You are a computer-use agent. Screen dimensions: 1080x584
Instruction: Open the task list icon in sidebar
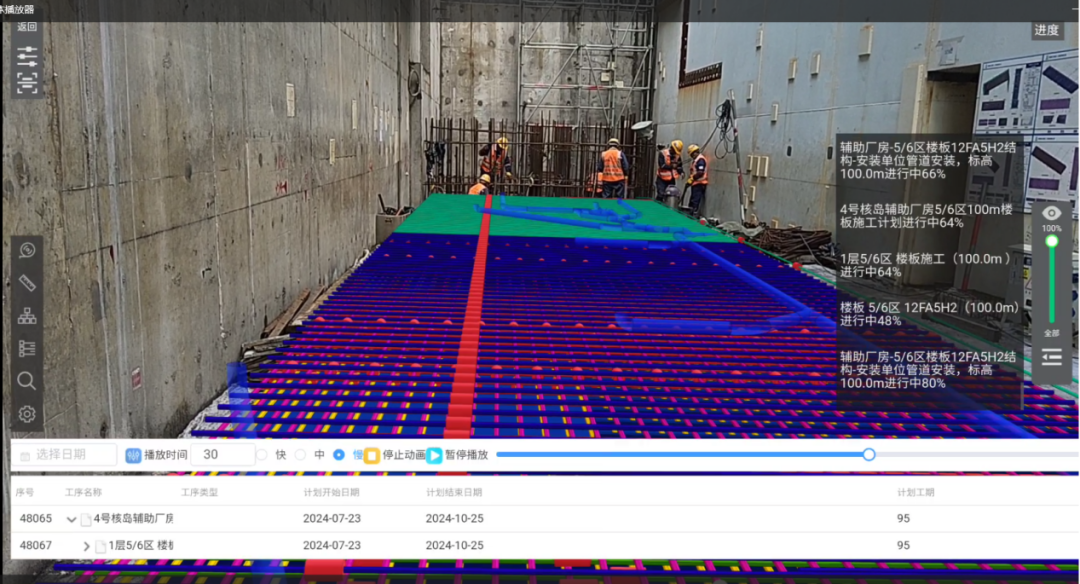[x=27, y=348]
